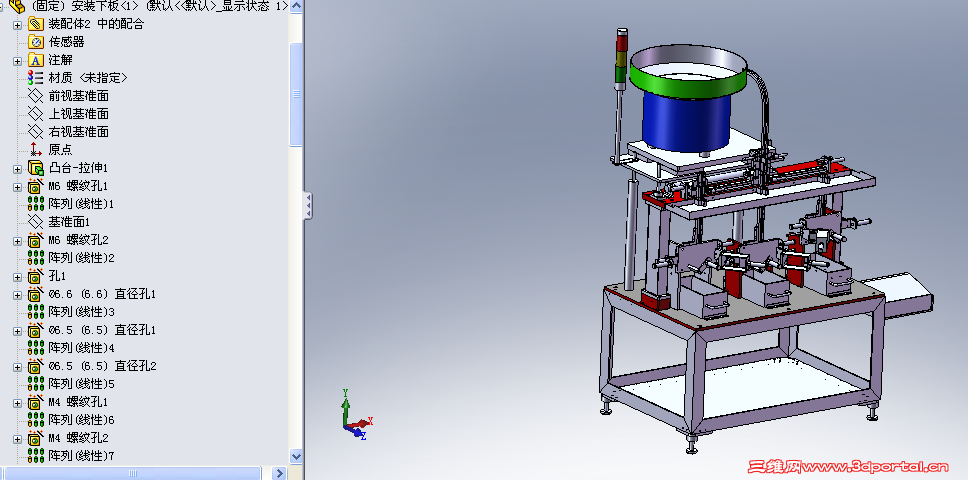Select 阵列(线性)4 label

(x=81, y=348)
